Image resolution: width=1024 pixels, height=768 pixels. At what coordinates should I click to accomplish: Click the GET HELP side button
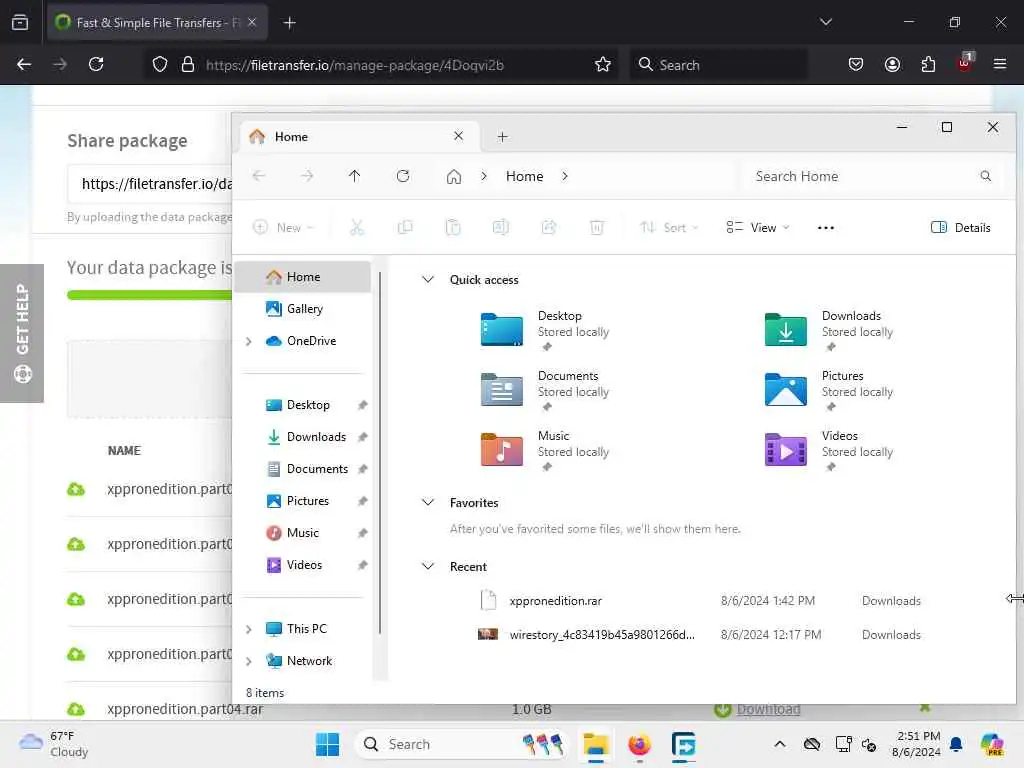click(22, 333)
